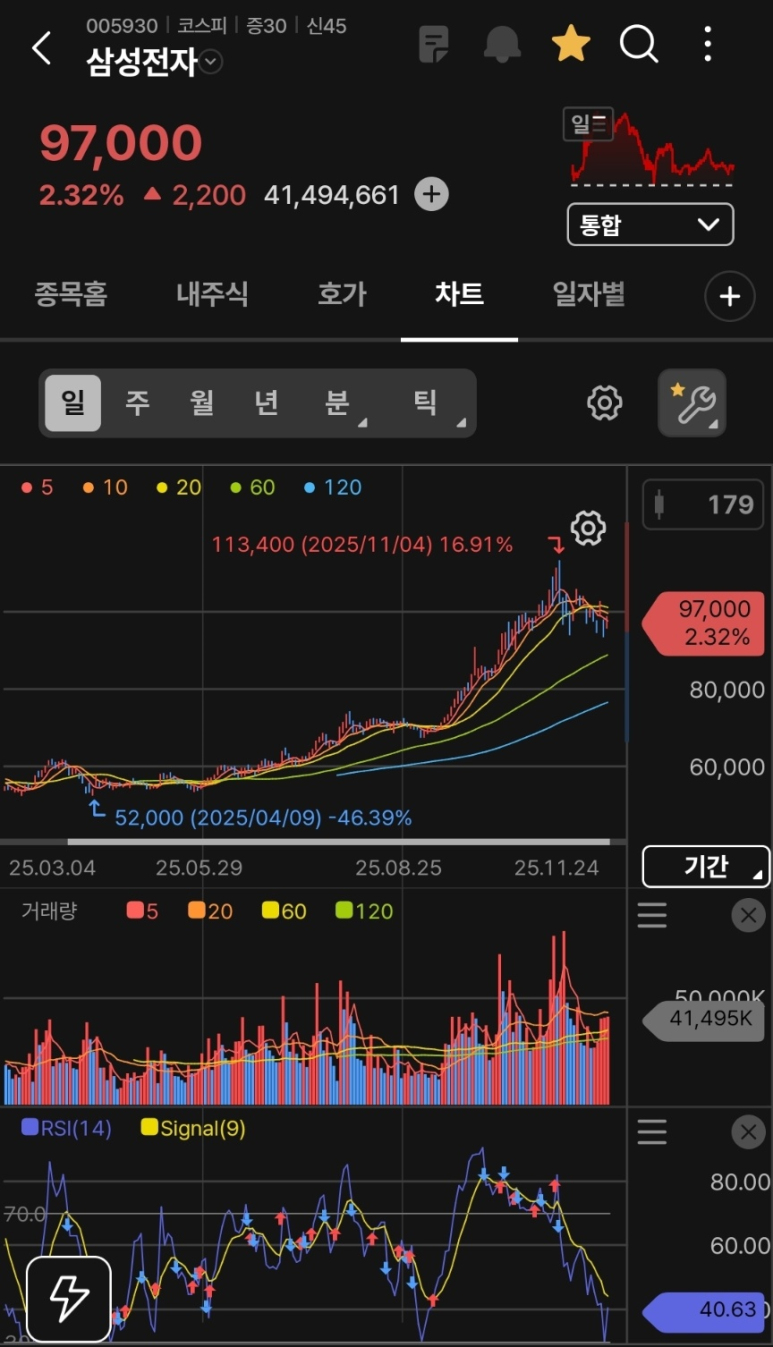Tap the 20-day moving average legend
773x1347 pixels.
[x=179, y=488]
